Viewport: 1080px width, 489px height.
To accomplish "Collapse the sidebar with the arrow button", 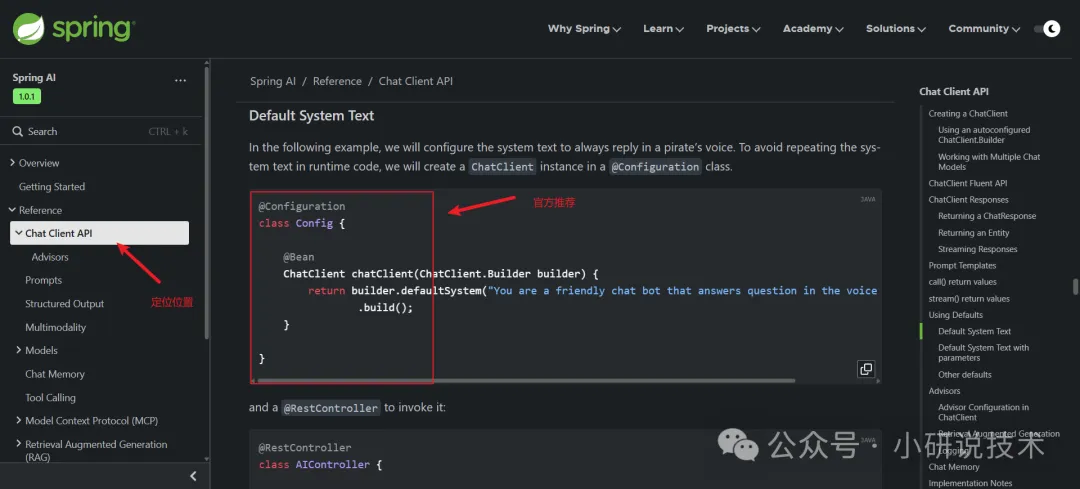I will [x=194, y=476].
